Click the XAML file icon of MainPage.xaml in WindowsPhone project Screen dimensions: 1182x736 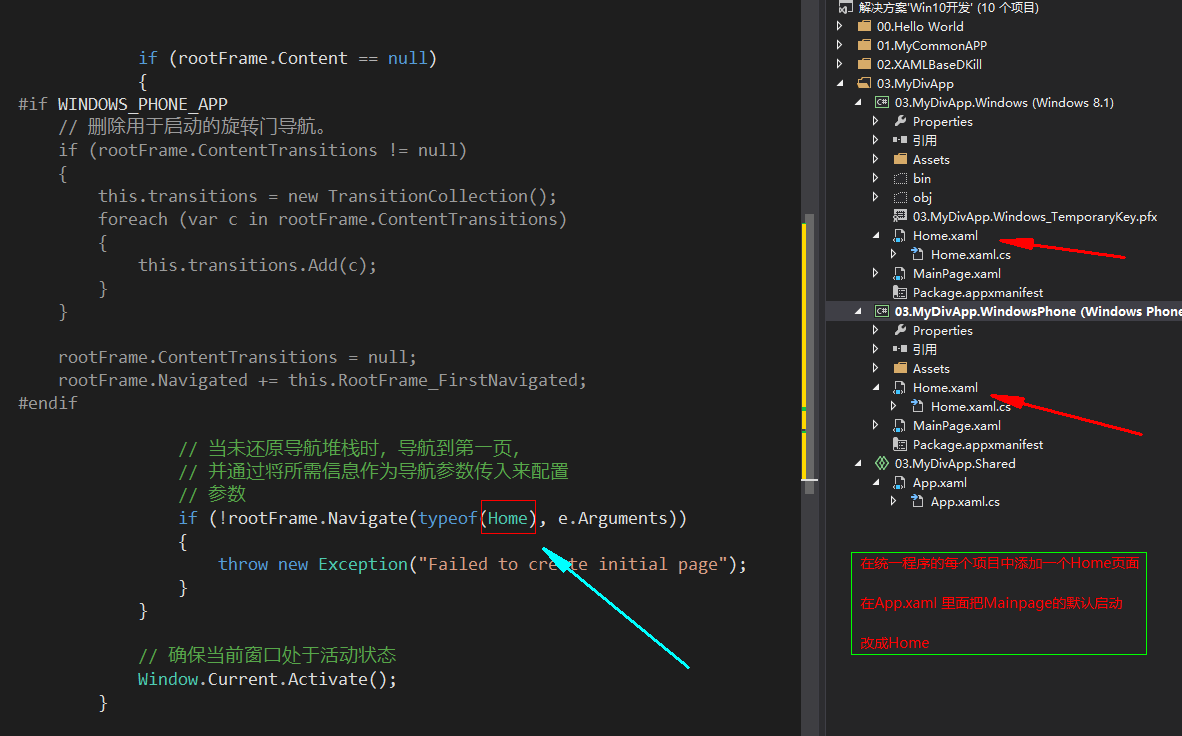coord(900,425)
